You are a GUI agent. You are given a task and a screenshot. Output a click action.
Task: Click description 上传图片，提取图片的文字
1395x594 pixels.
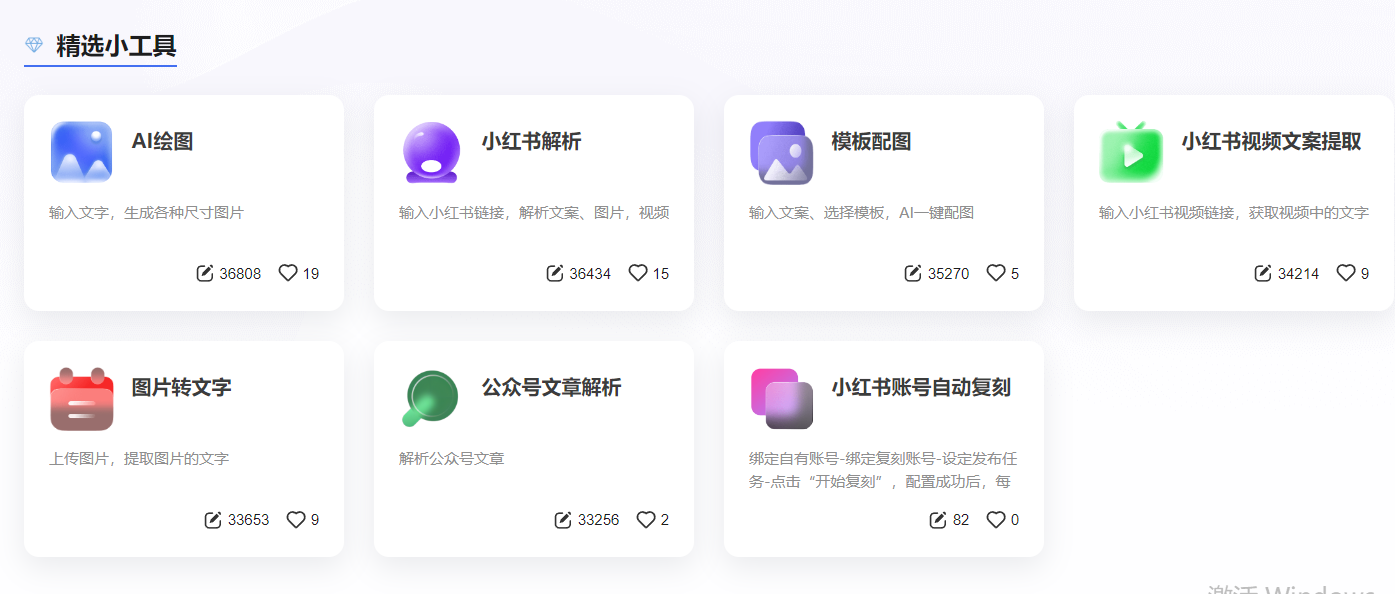point(139,459)
